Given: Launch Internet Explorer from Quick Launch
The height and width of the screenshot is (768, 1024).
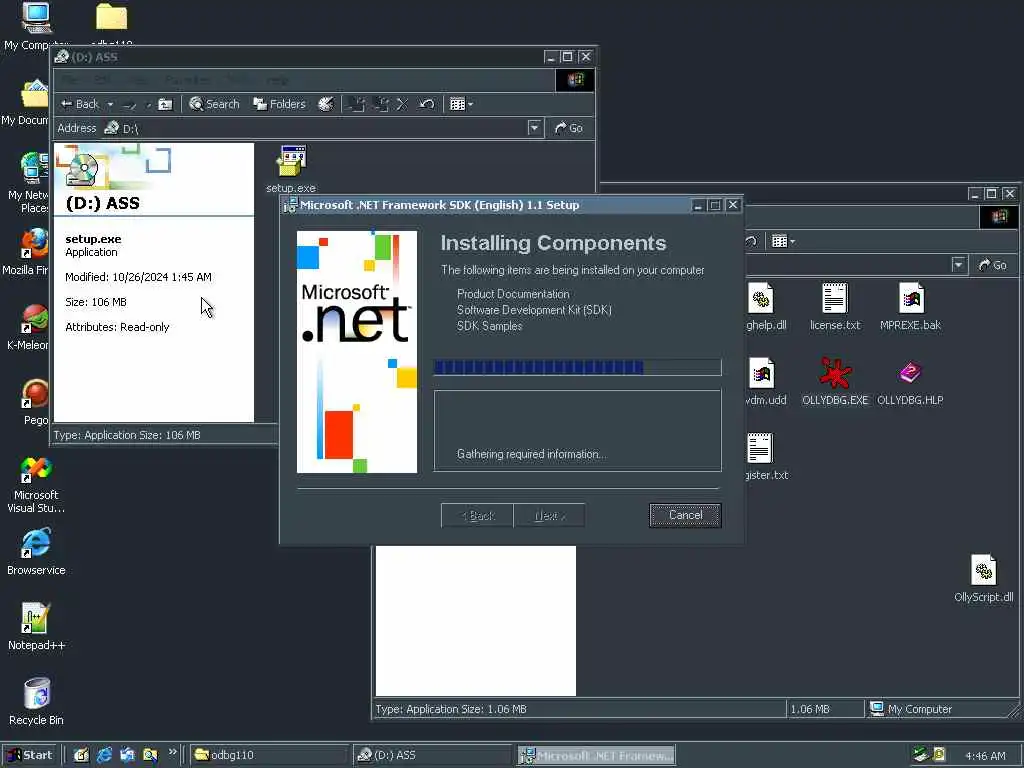Looking at the screenshot, I should coord(104,755).
